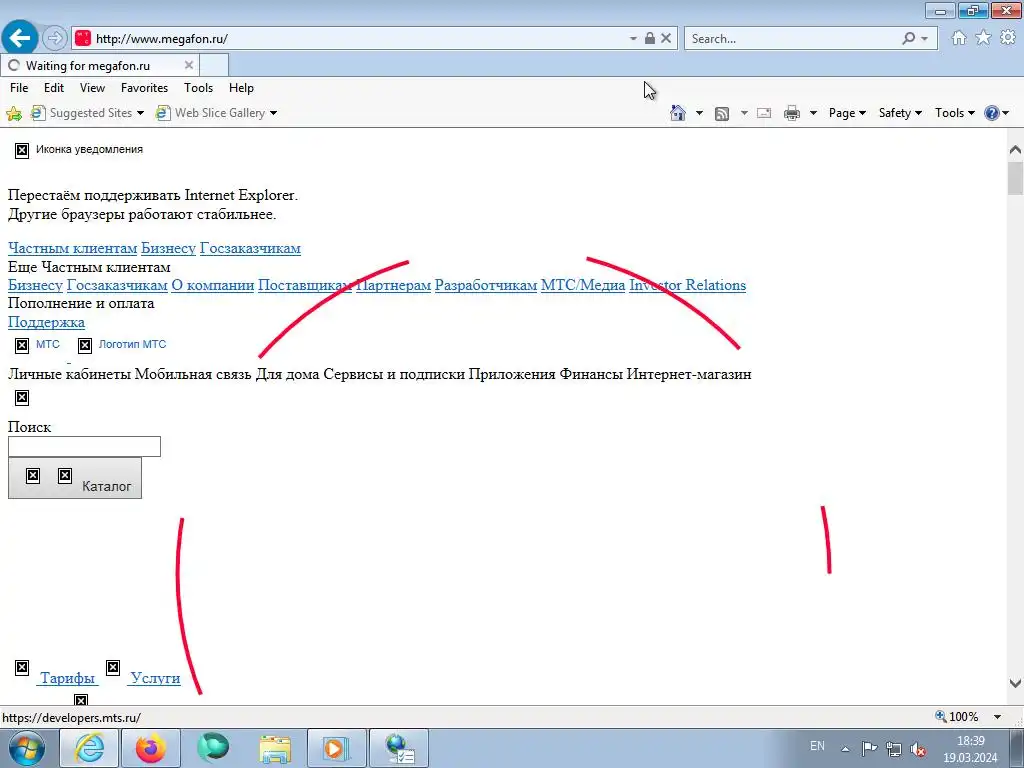Close the megafon.ru tab
Screen dimensions: 1024x768
click(x=189, y=65)
